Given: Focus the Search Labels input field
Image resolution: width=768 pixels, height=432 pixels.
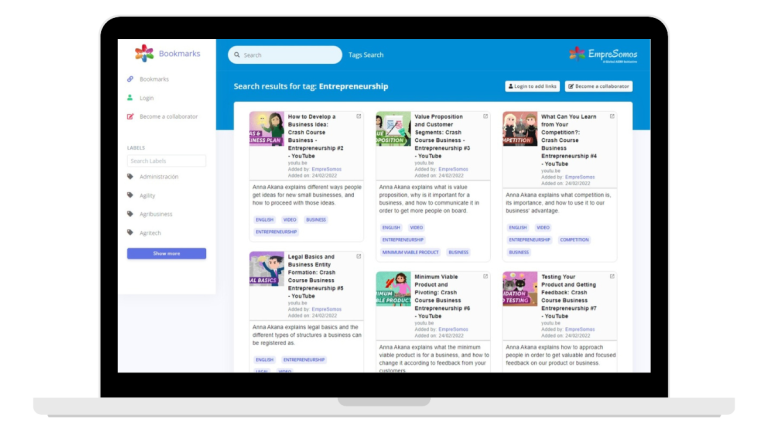Looking at the screenshot, I should click(x=167, y=161).
